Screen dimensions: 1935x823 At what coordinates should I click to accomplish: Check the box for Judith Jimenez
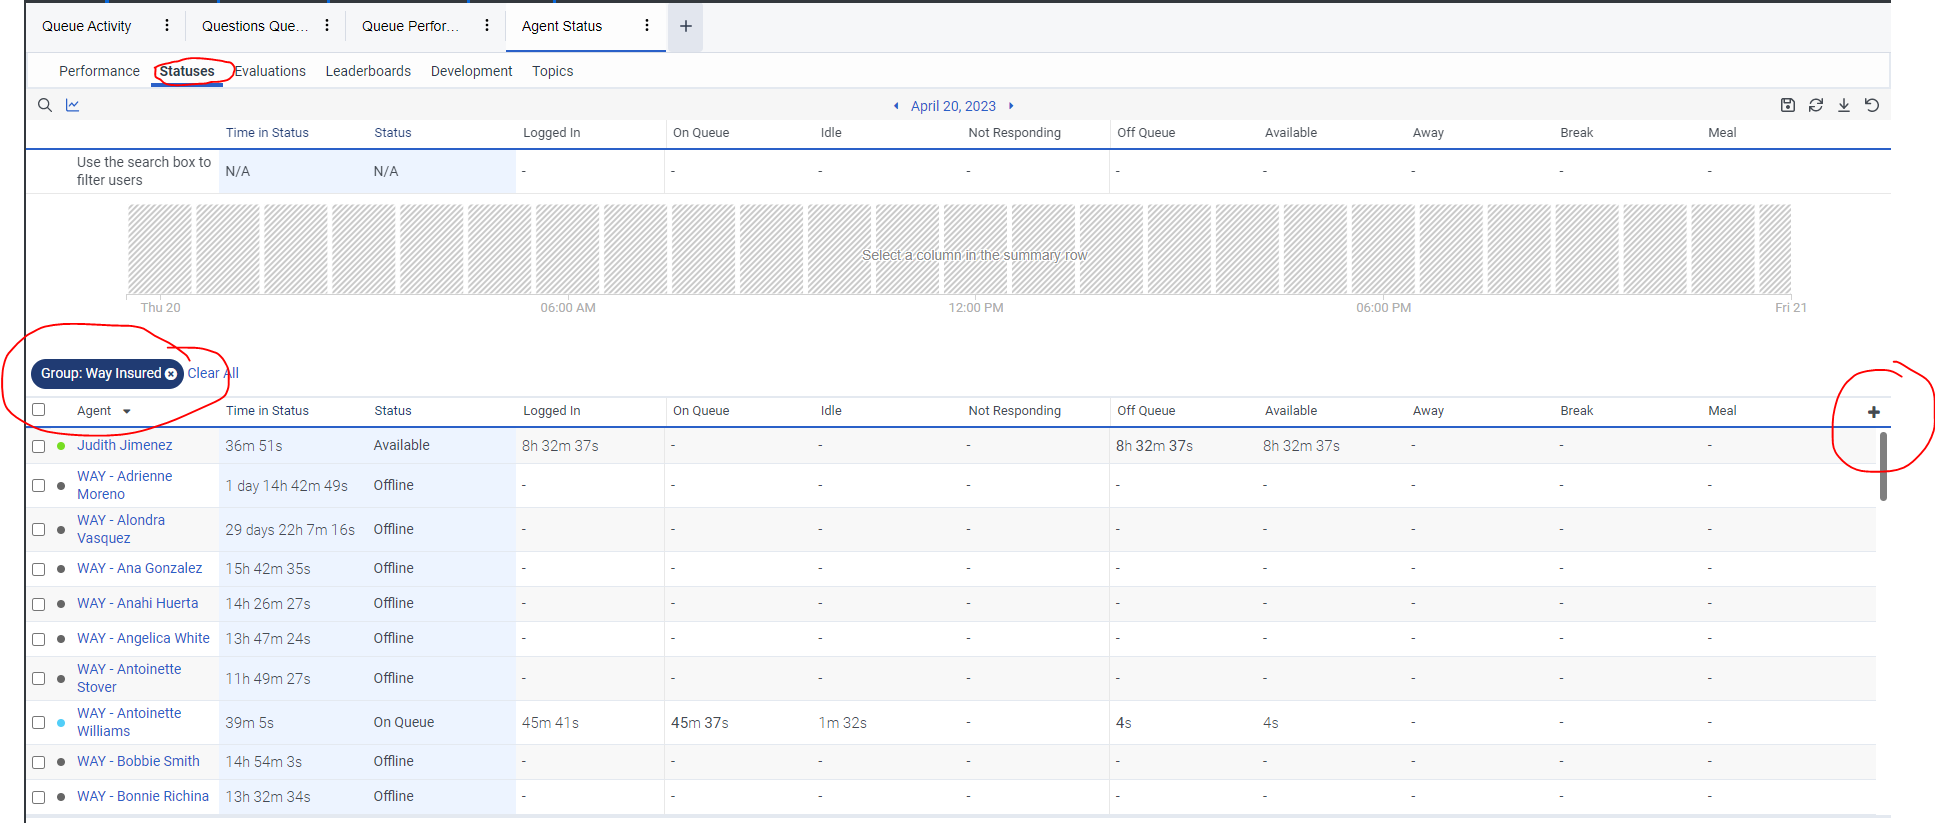click(39, 446)
